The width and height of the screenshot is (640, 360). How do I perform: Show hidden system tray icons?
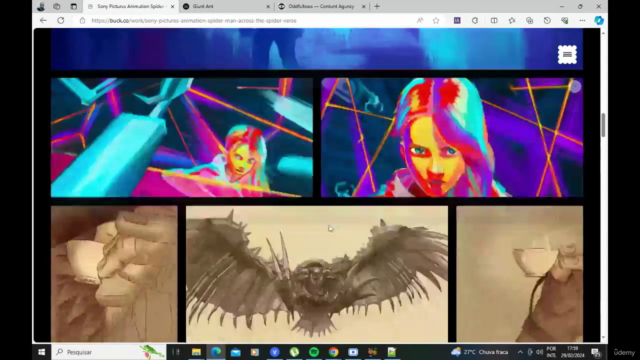pos(520,352)
